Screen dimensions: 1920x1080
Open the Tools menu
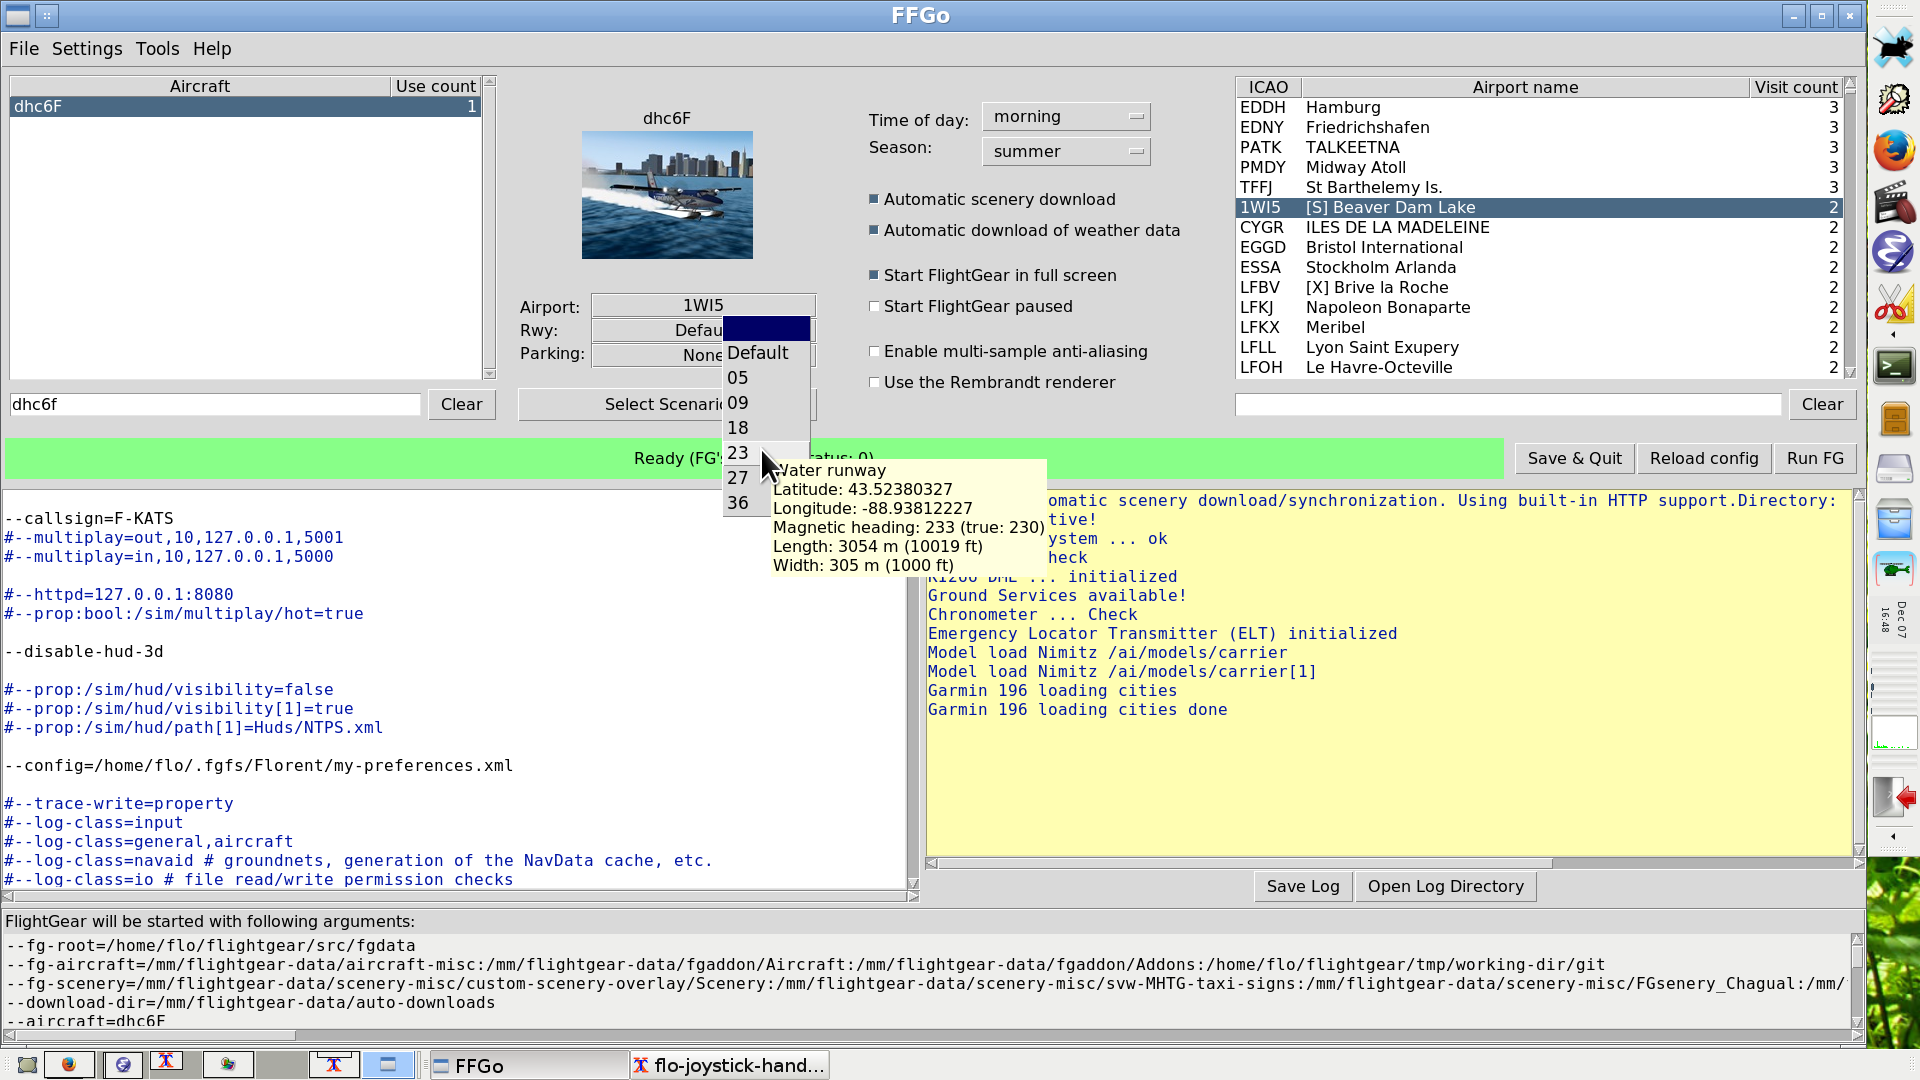(x=157, y=49)
